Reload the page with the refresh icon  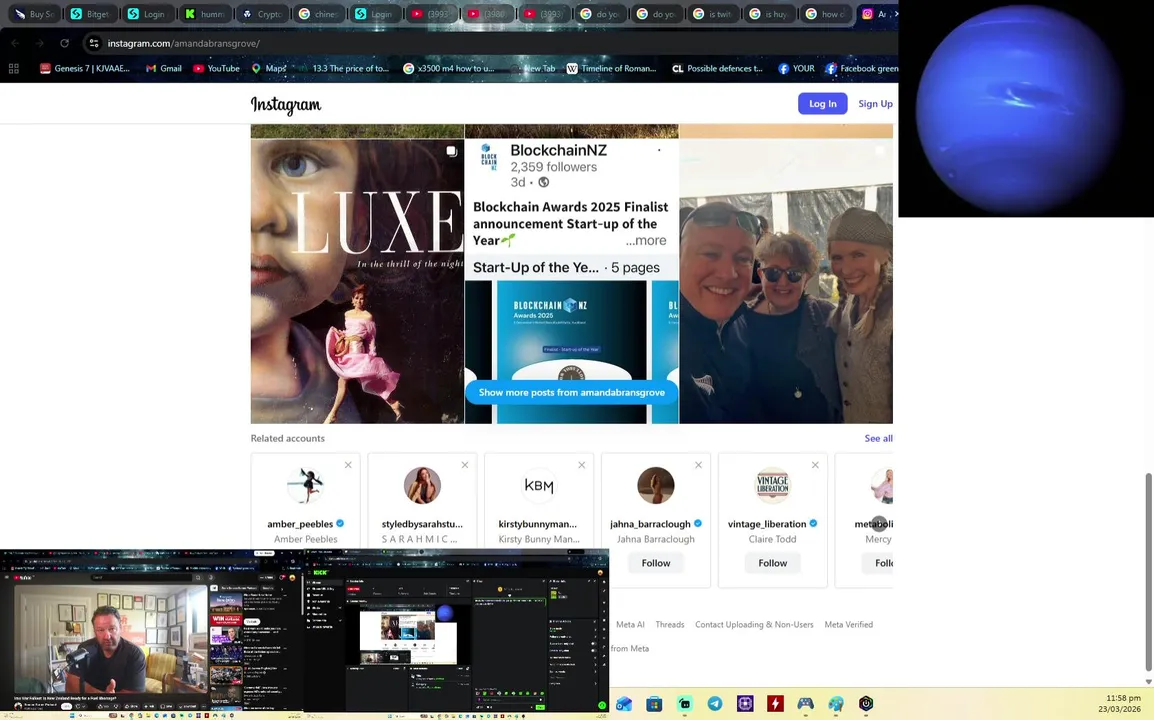point(65,43)
